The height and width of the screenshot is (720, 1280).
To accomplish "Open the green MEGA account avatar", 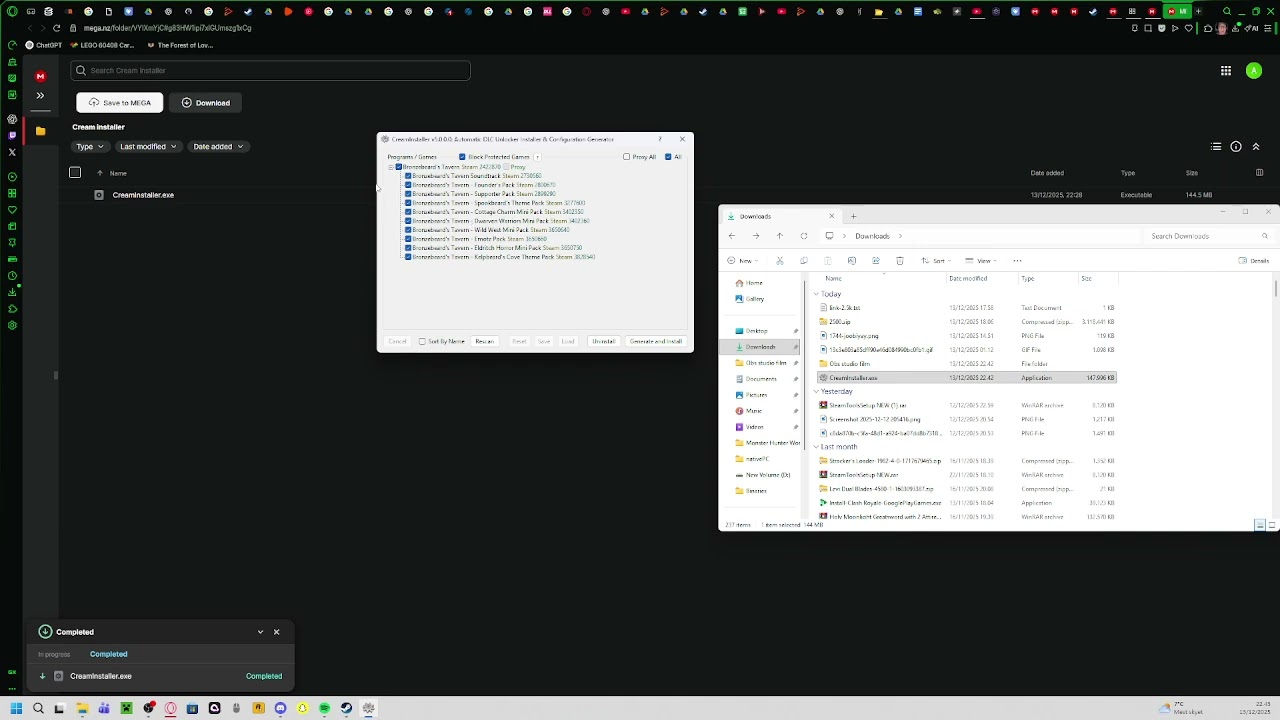I will pyautogui.click(x=1254, y=71).
